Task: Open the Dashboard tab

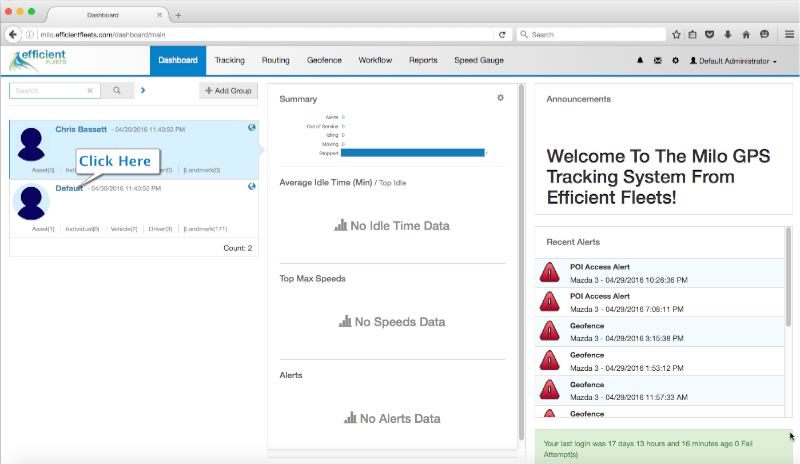Action: (x=178, y=60)
